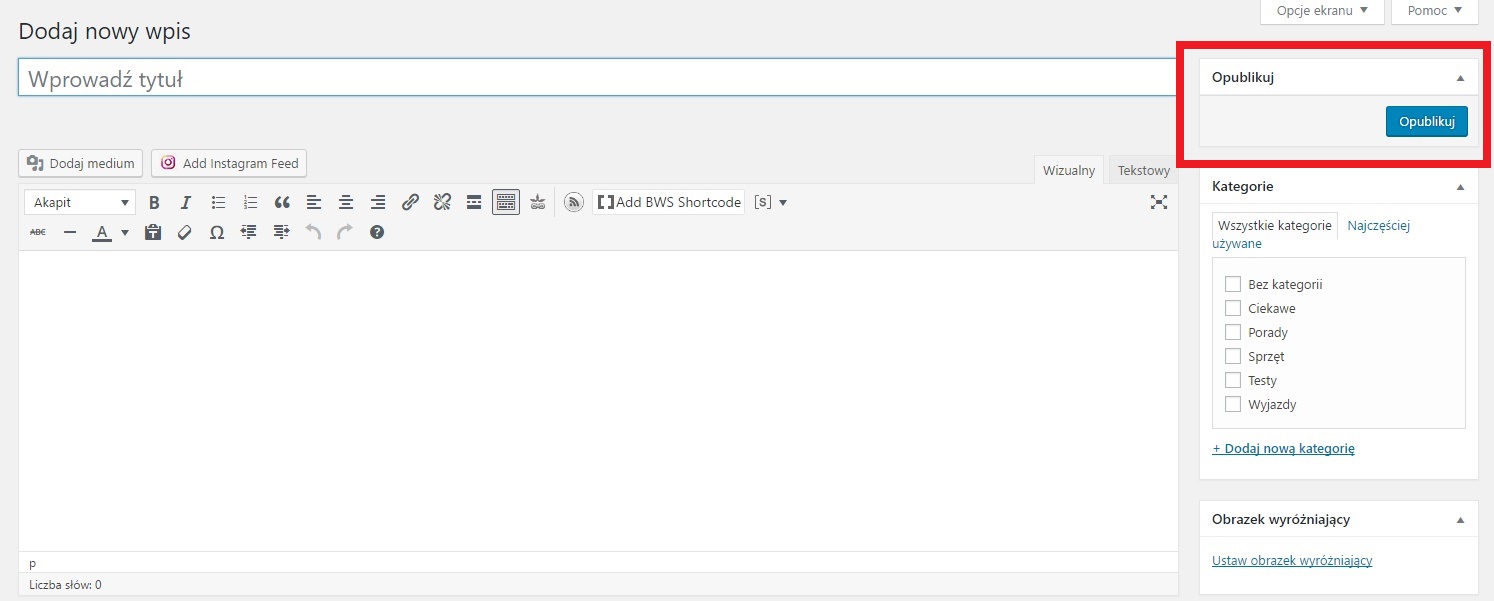Click the insert link icon
Image resolution: width=1494 pixels, height=601 pixels.
(x=410, y=202)
